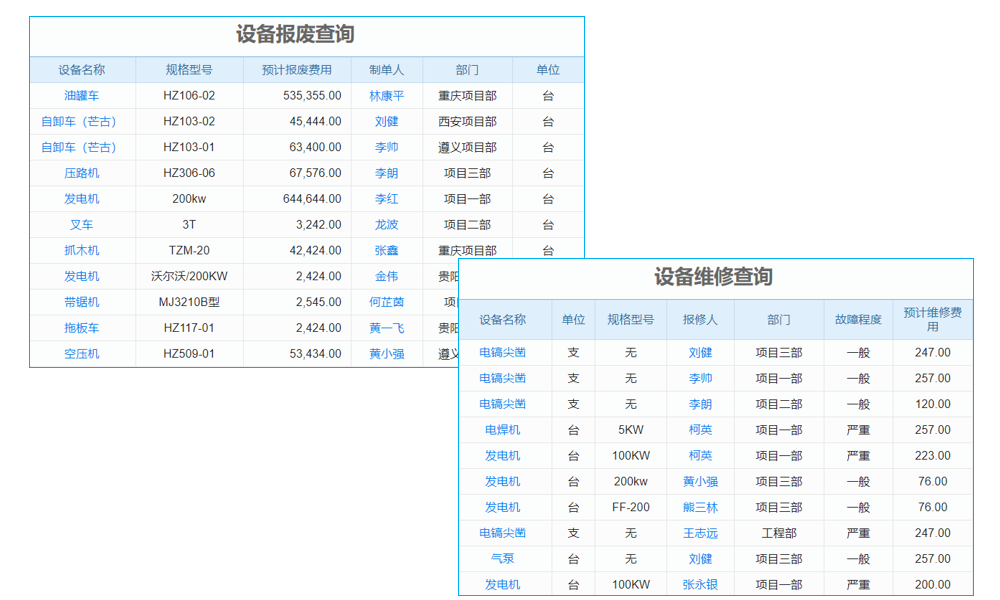This screenshot has height=600, width=1000.
Task: Click the 黄小强 reporter link in repair table
Action: click(x=700, y=481)
